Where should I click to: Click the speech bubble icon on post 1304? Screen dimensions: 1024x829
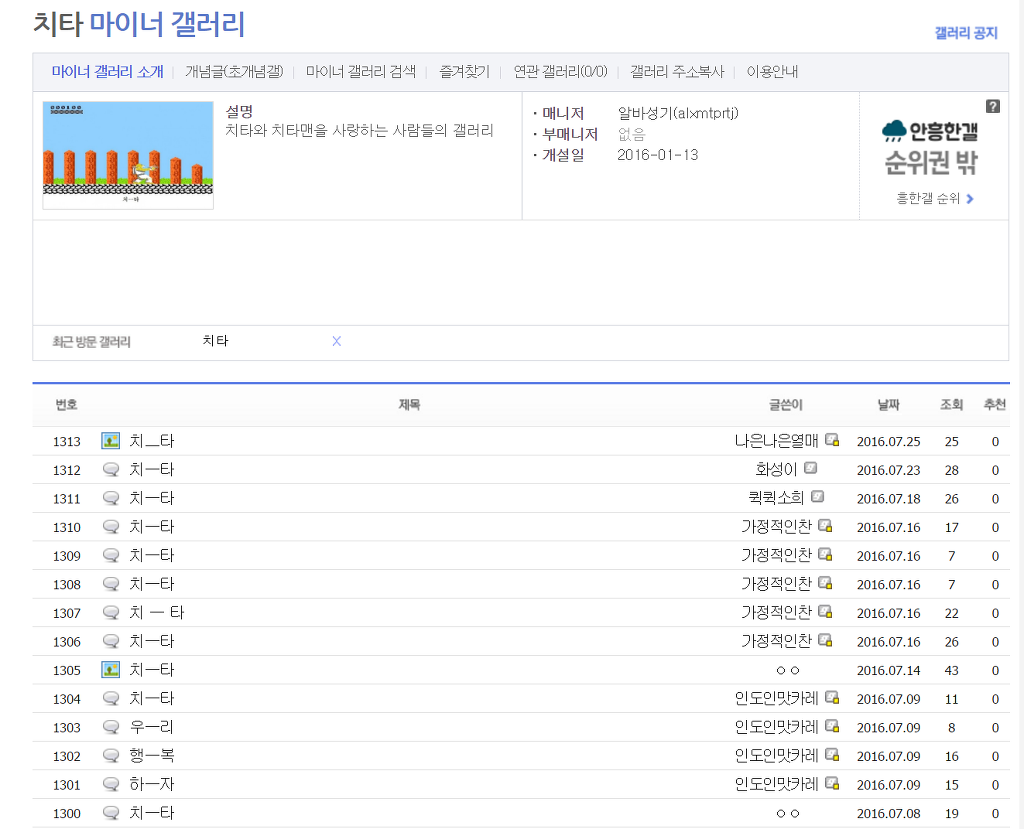(x=111, y=698)
